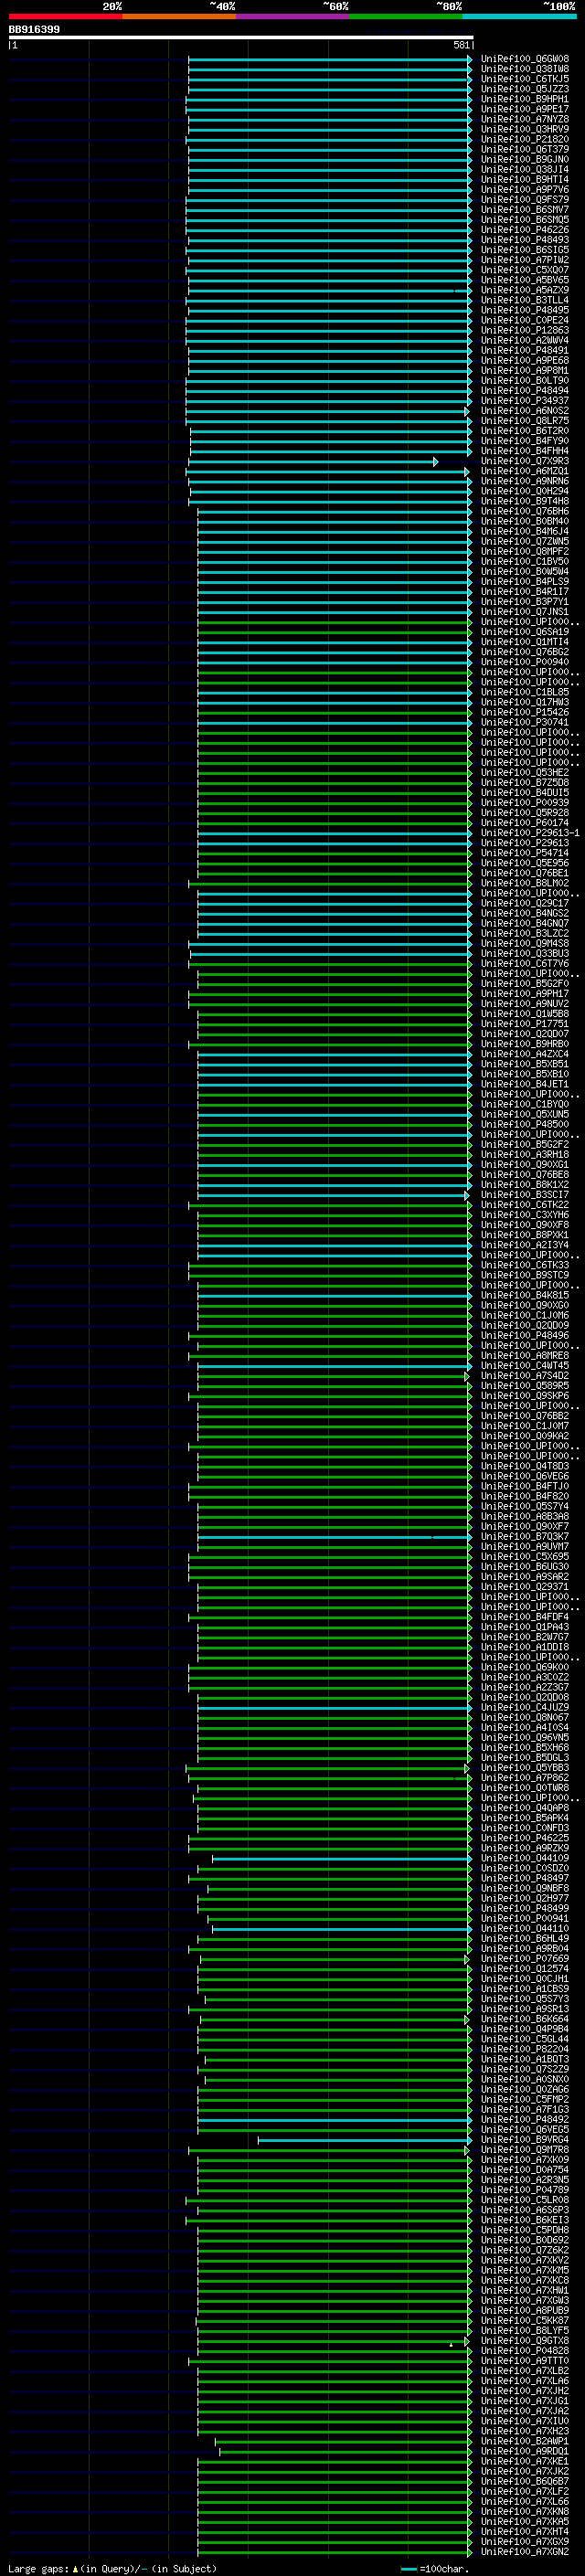This screenshot has width=585, height=2576.
Task: Select label UniRef100_C5XQ07
Action: [525, 270]
